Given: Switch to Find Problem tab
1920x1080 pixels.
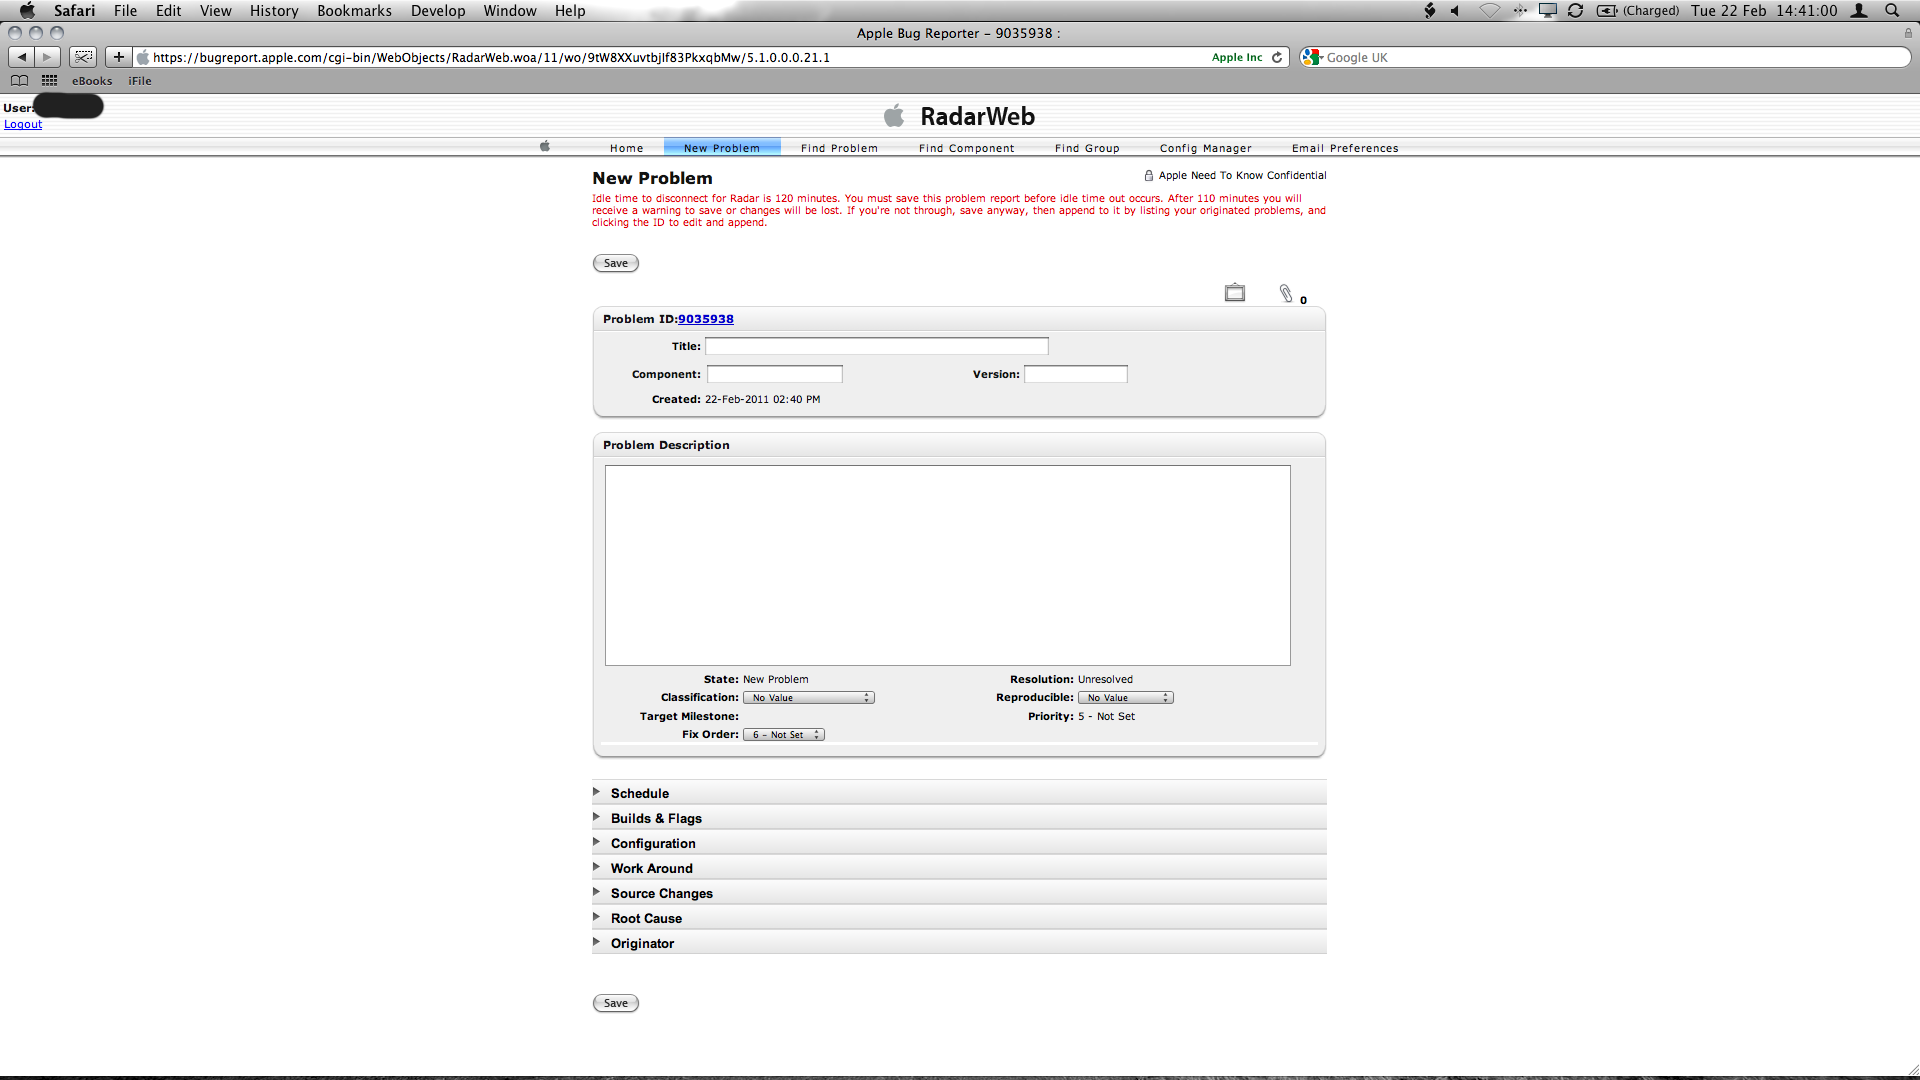Looking at the screenshot, I should coord(839,148).
